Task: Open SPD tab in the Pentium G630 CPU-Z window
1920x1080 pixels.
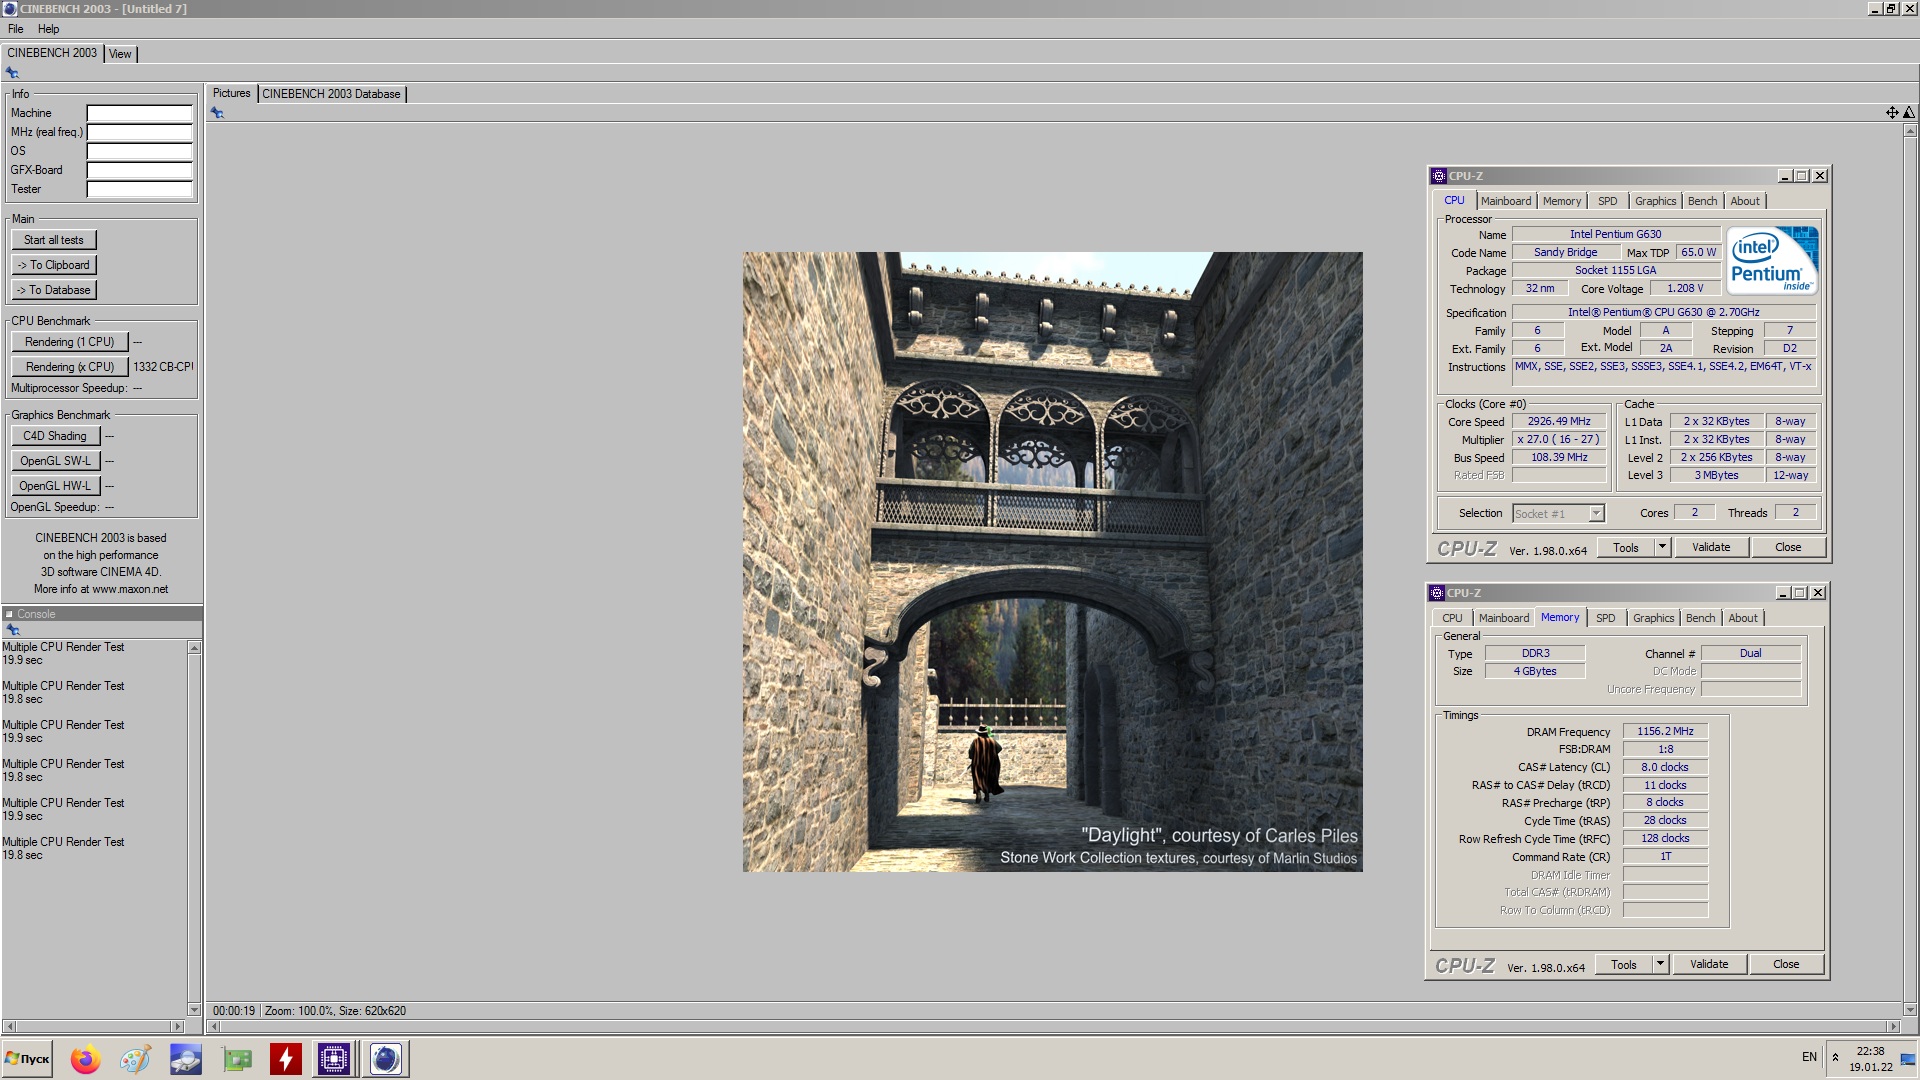Action: point(1607,201)
